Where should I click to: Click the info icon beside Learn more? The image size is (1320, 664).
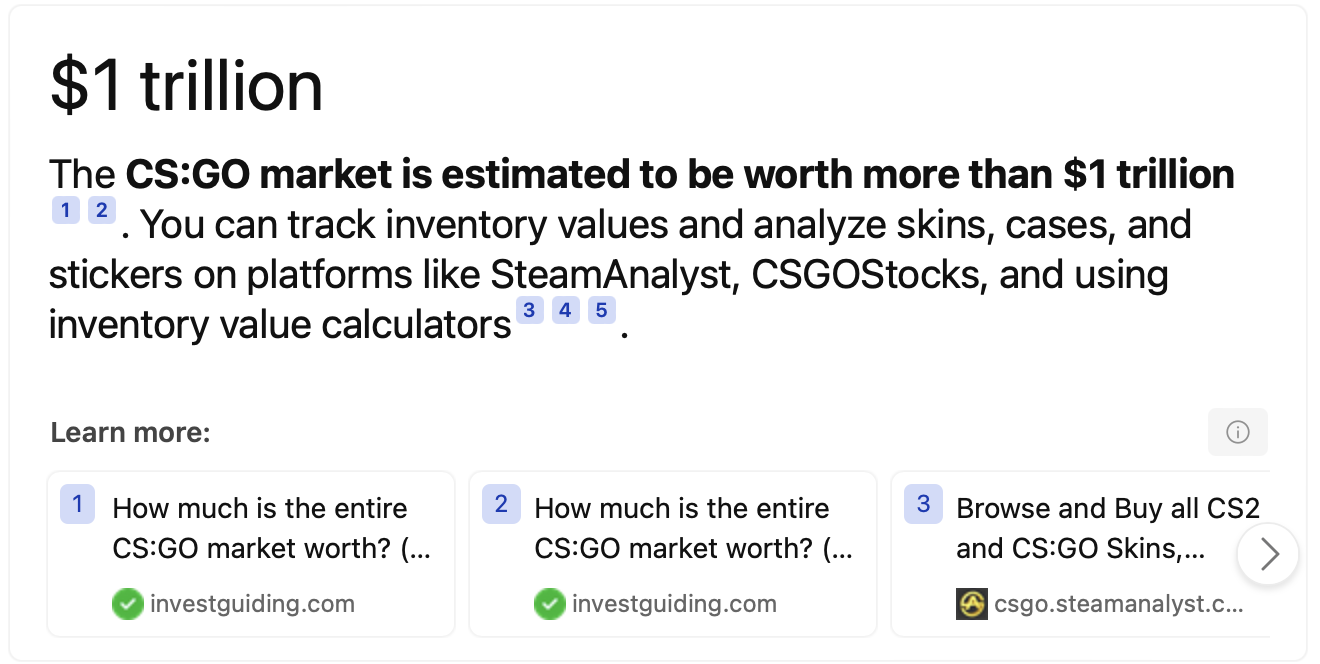coord(1237,432)
